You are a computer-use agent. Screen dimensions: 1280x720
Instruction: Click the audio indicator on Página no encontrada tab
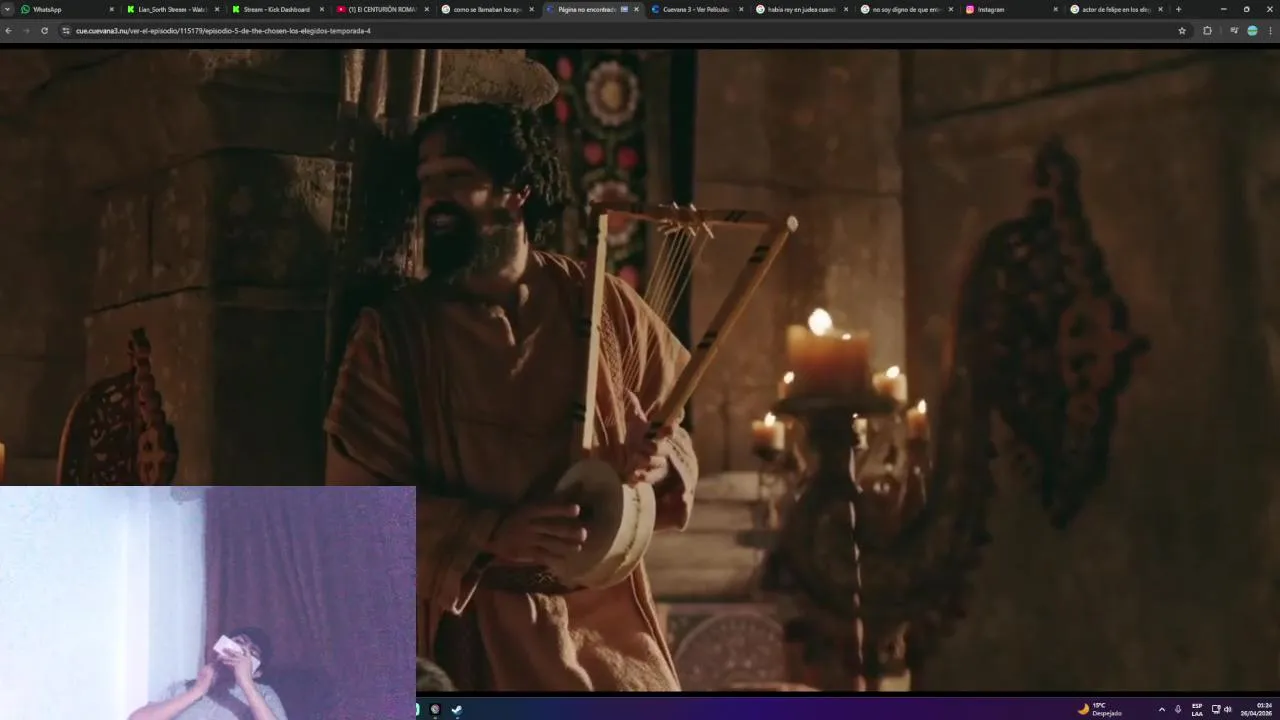pos(624,9)
